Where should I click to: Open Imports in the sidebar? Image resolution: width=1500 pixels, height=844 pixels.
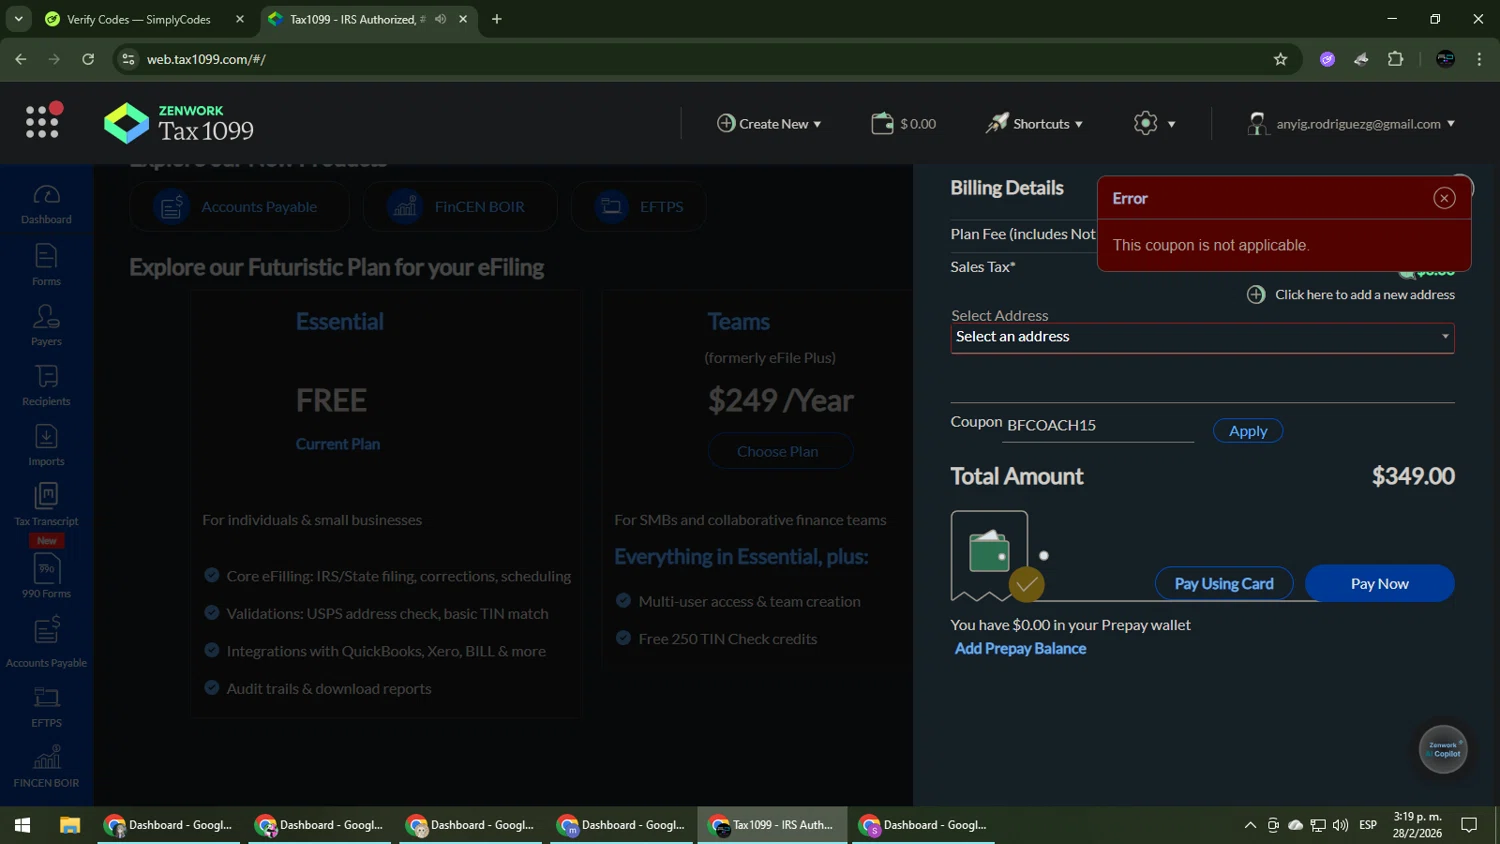click(46, 446)
